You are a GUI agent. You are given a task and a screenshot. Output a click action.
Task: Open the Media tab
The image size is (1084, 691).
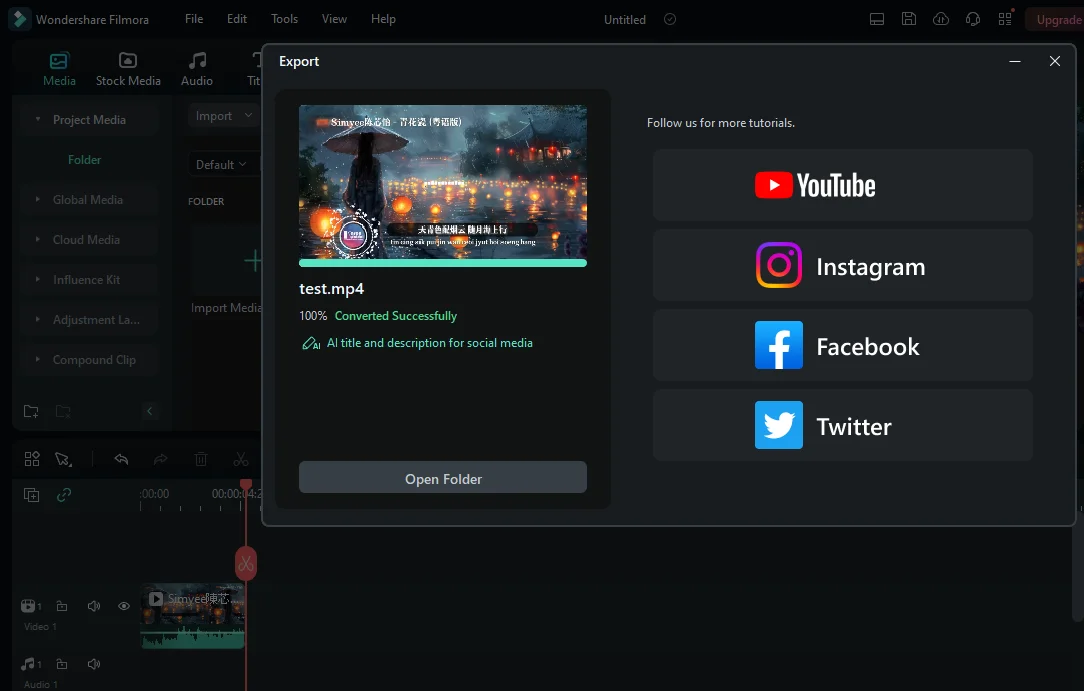pyautogui.click(x=59, y=70)
